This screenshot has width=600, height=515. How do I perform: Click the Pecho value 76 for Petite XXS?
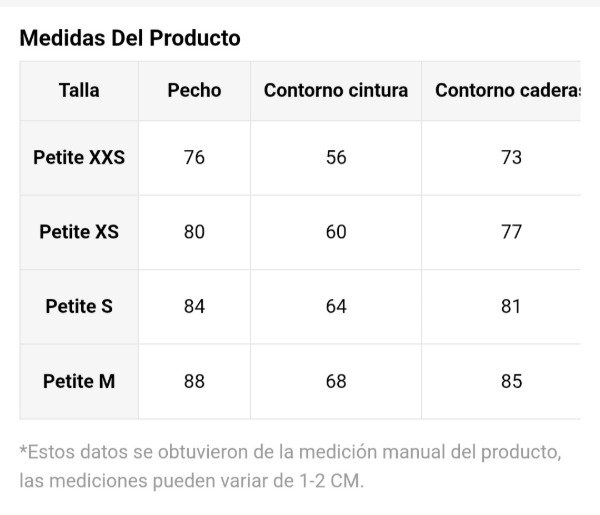point(194,157)
